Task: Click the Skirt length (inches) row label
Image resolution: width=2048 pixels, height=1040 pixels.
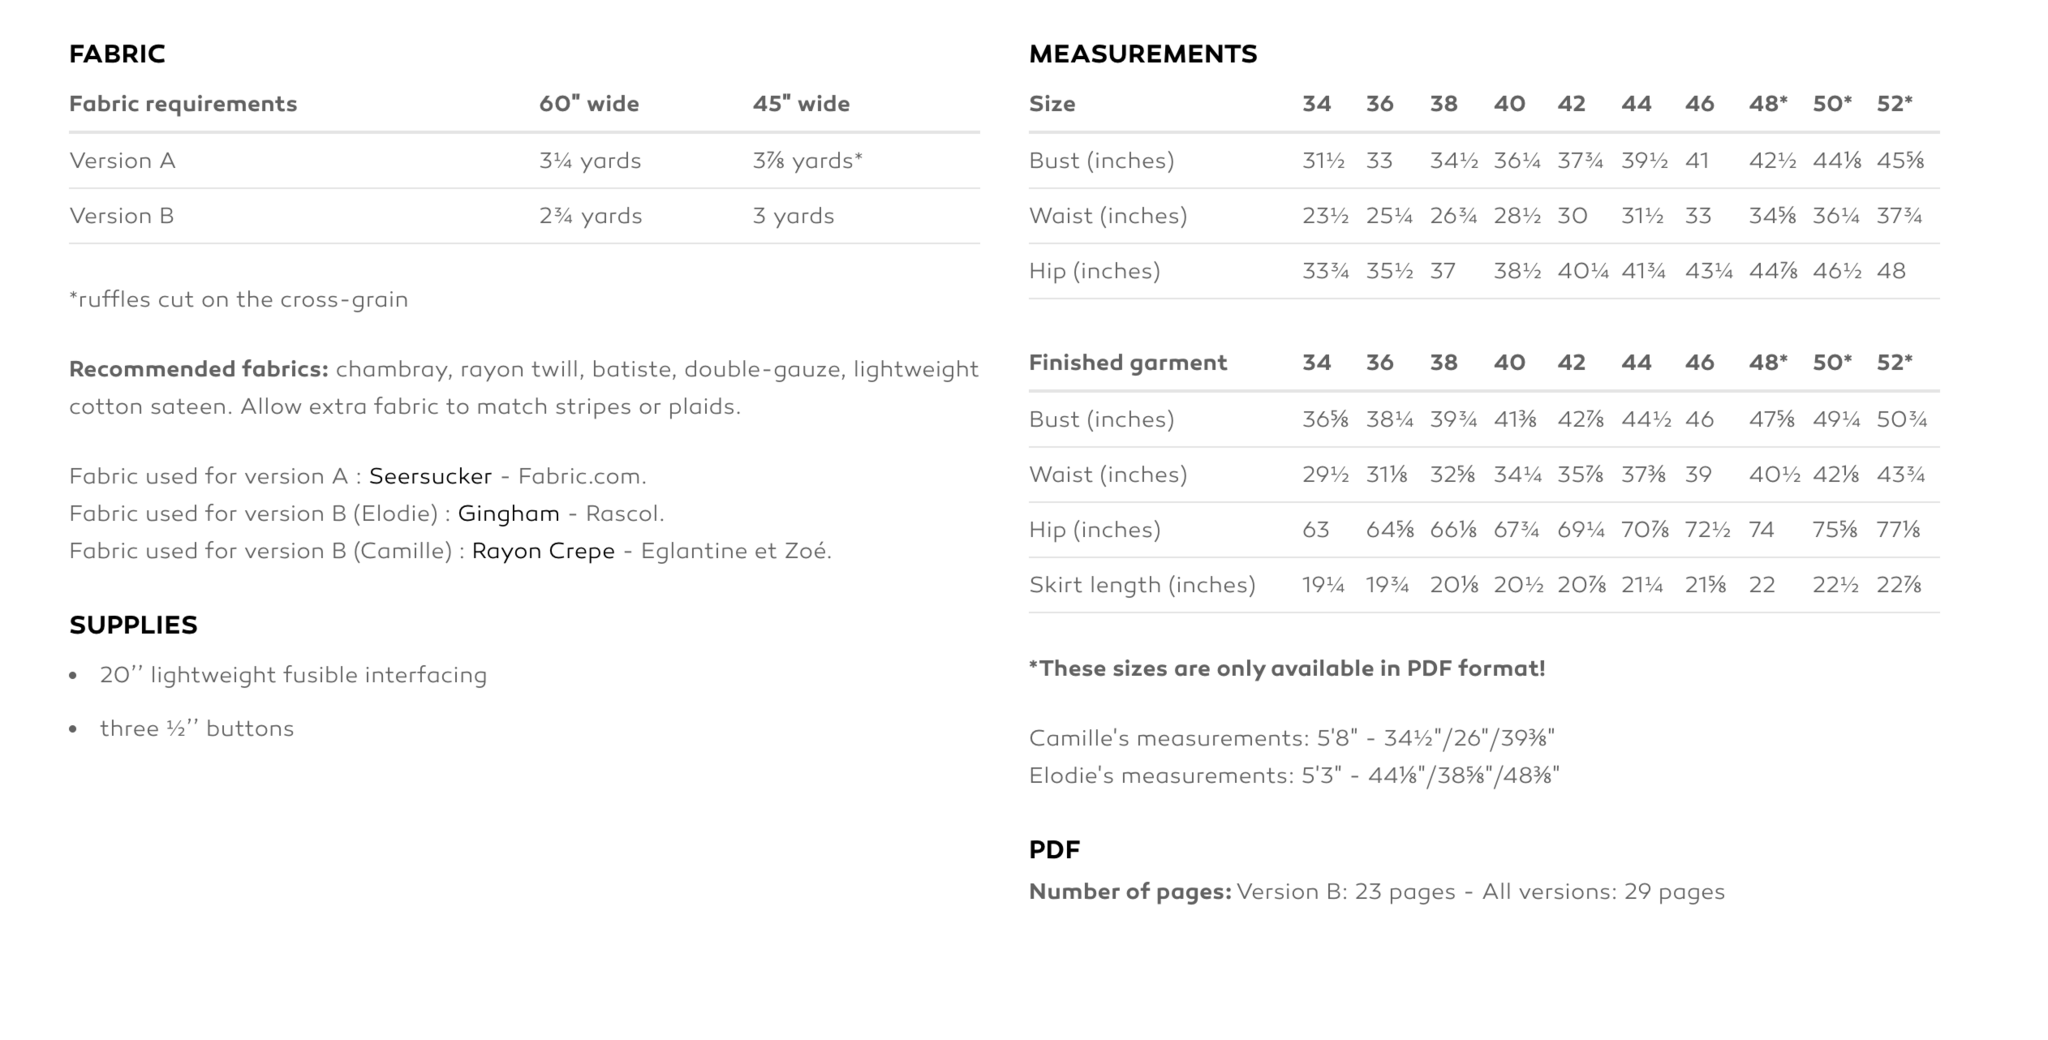Action: point(1142,585)
